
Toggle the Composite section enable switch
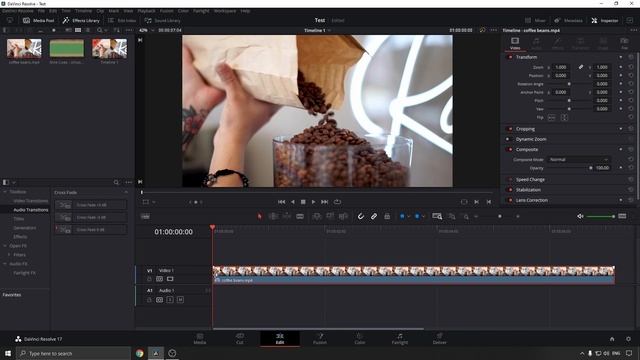pyautogui.click(x=510, y=149)
